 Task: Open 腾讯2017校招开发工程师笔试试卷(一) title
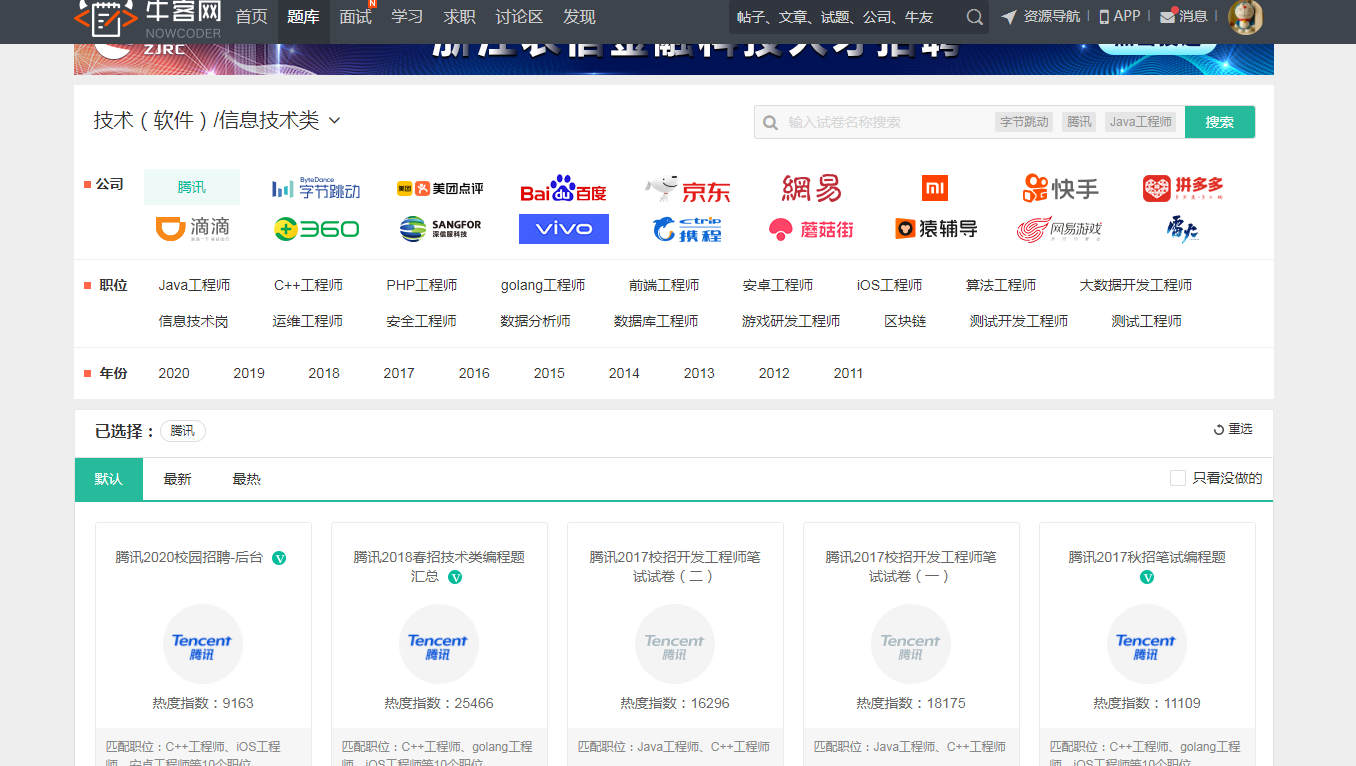pyautogui.click(x=911, y=566)
